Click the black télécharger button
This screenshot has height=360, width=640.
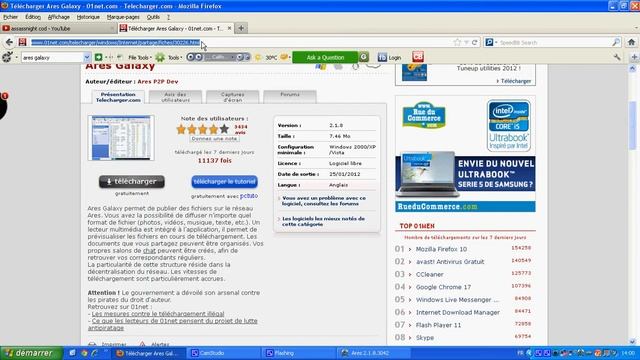[132, 182]
